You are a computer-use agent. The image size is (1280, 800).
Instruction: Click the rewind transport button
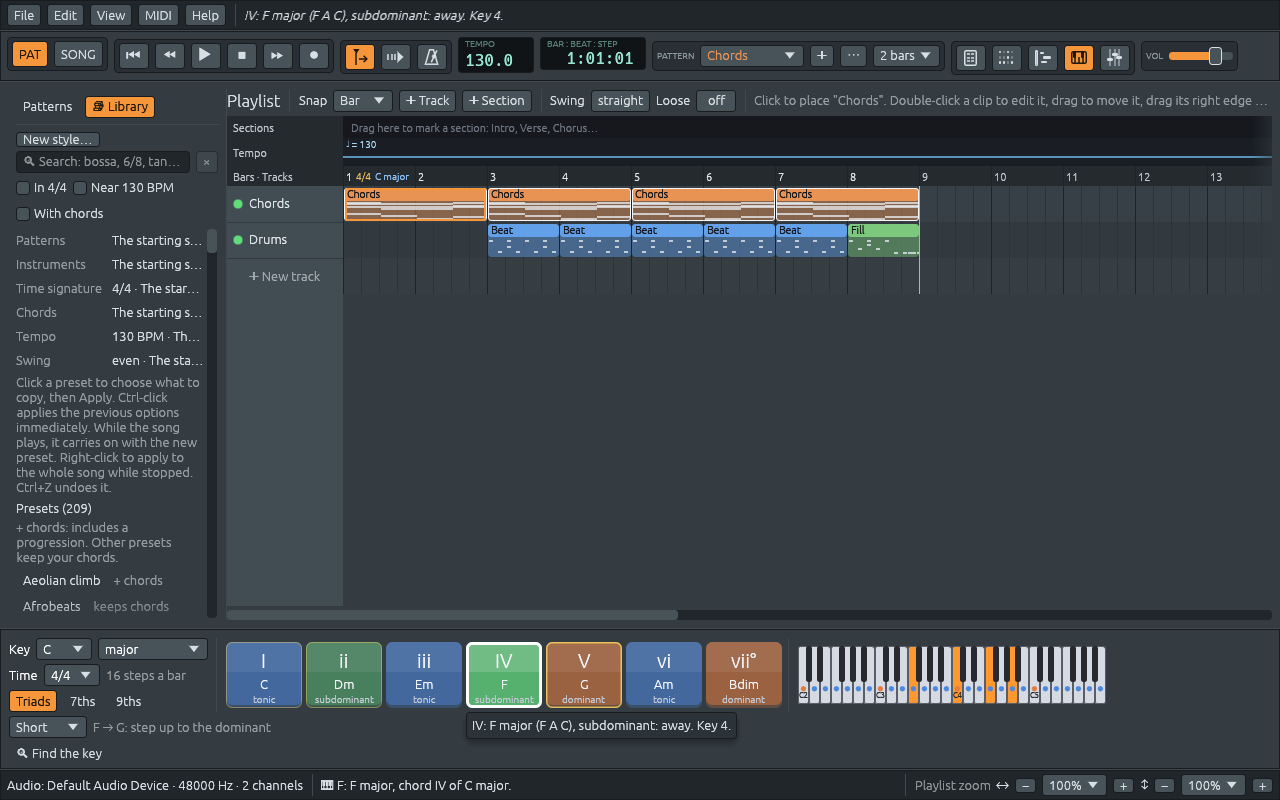coord(169,56)
